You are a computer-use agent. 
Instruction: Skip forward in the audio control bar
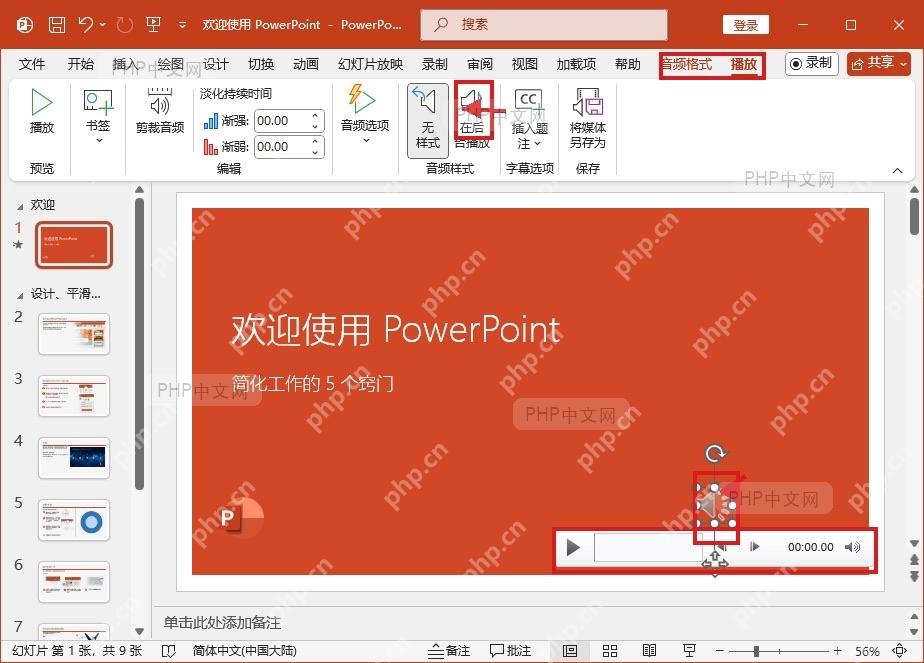click(x=754, y=547)
